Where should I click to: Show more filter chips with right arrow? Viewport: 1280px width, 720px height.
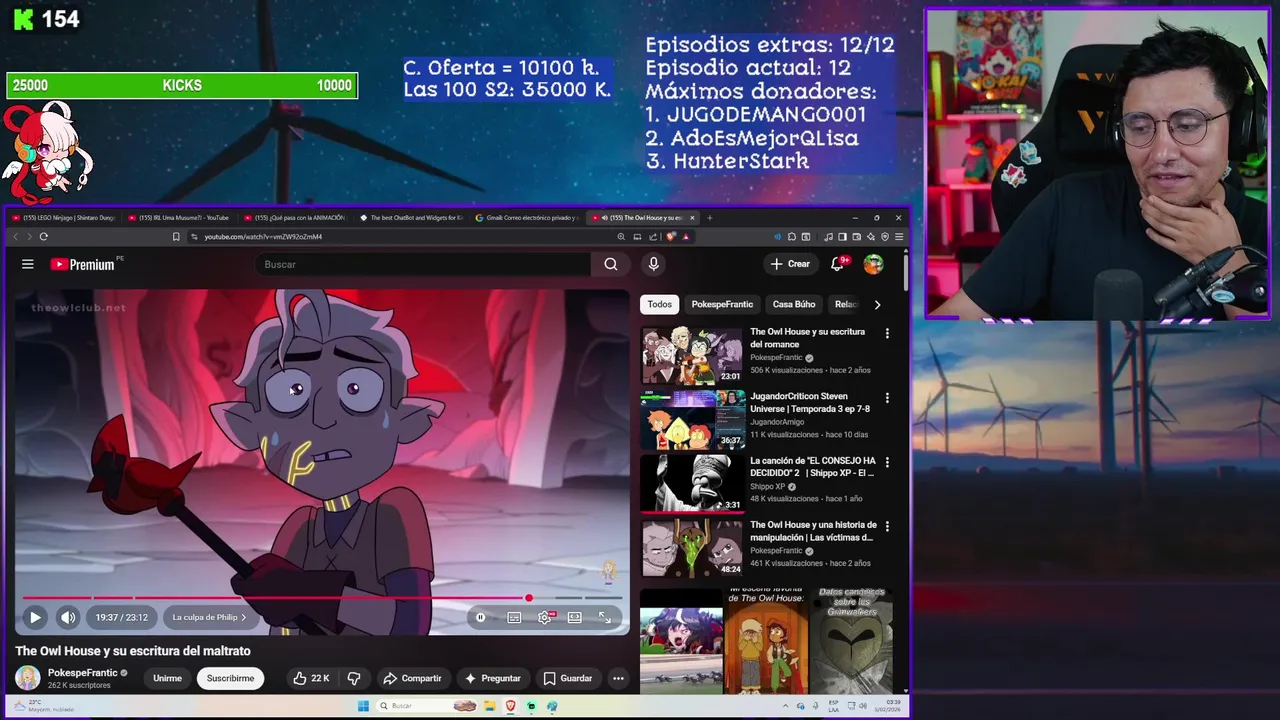[x=877, y=304]
